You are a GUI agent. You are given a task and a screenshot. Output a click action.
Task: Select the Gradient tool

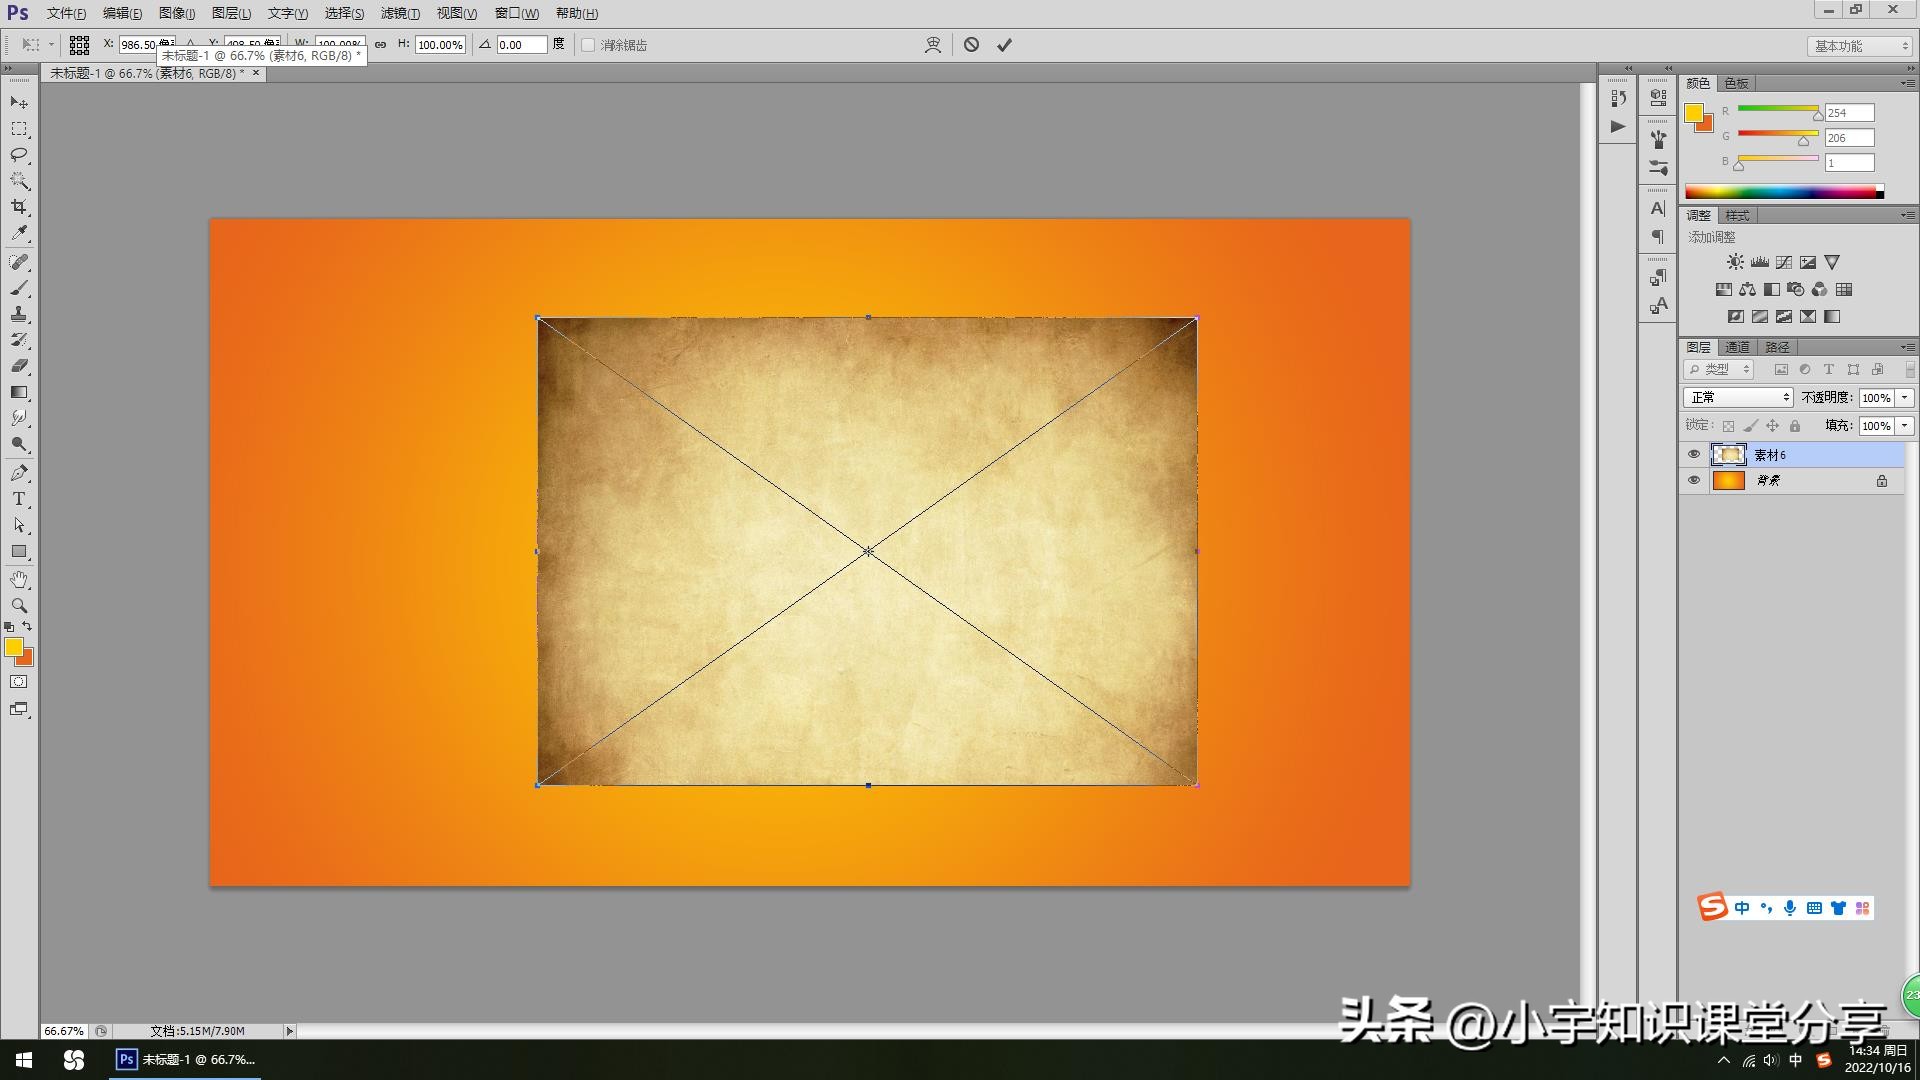(19, 393)
